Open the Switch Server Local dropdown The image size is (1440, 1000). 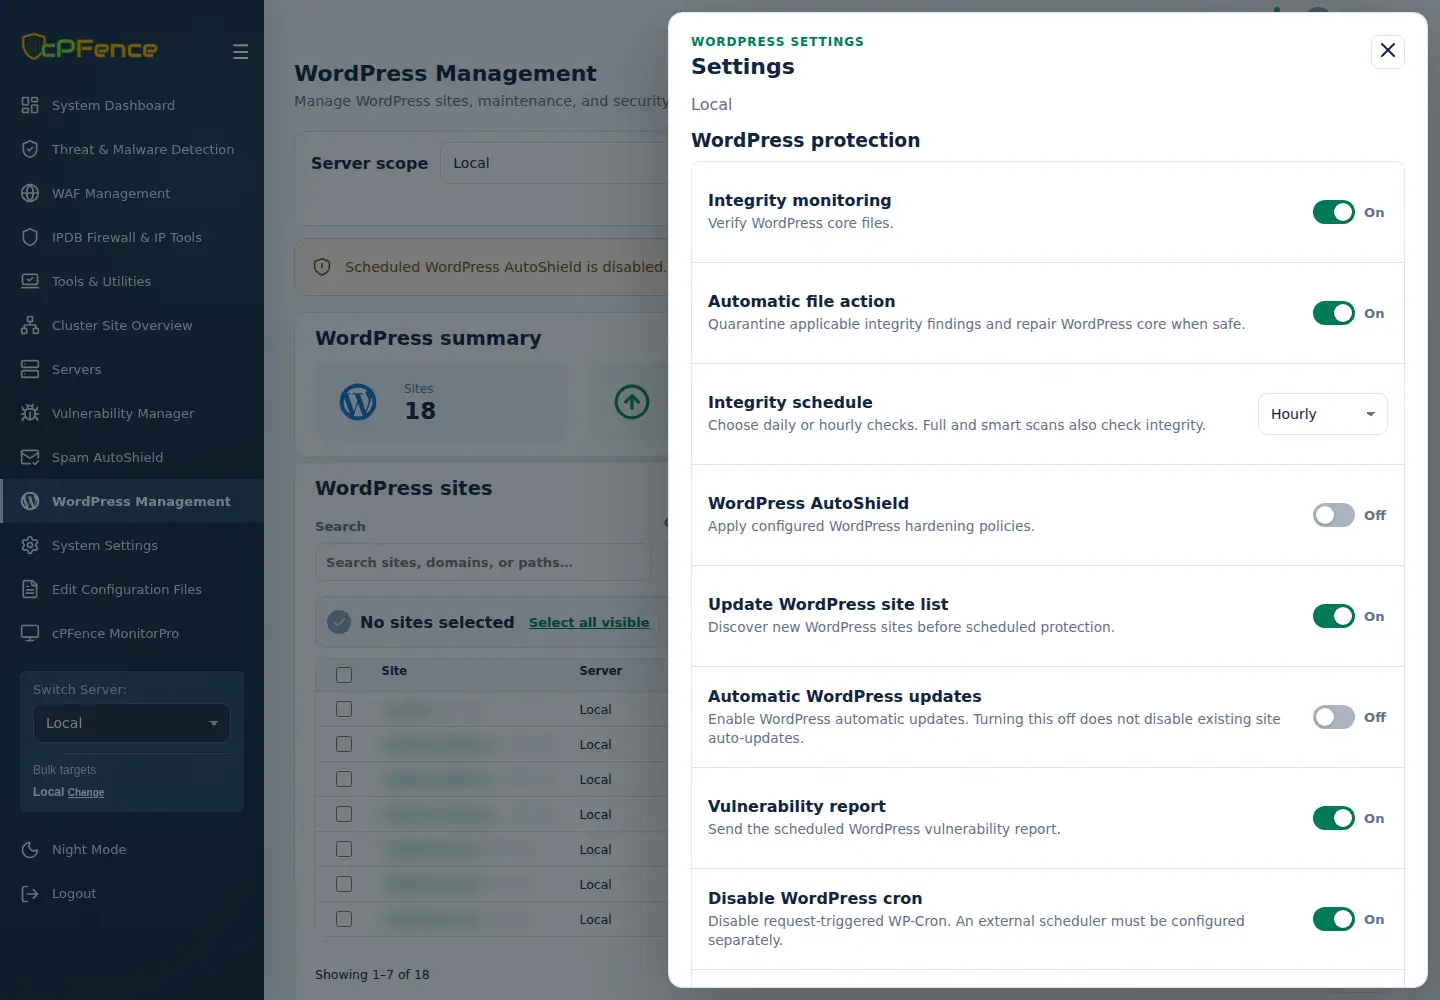132,723
